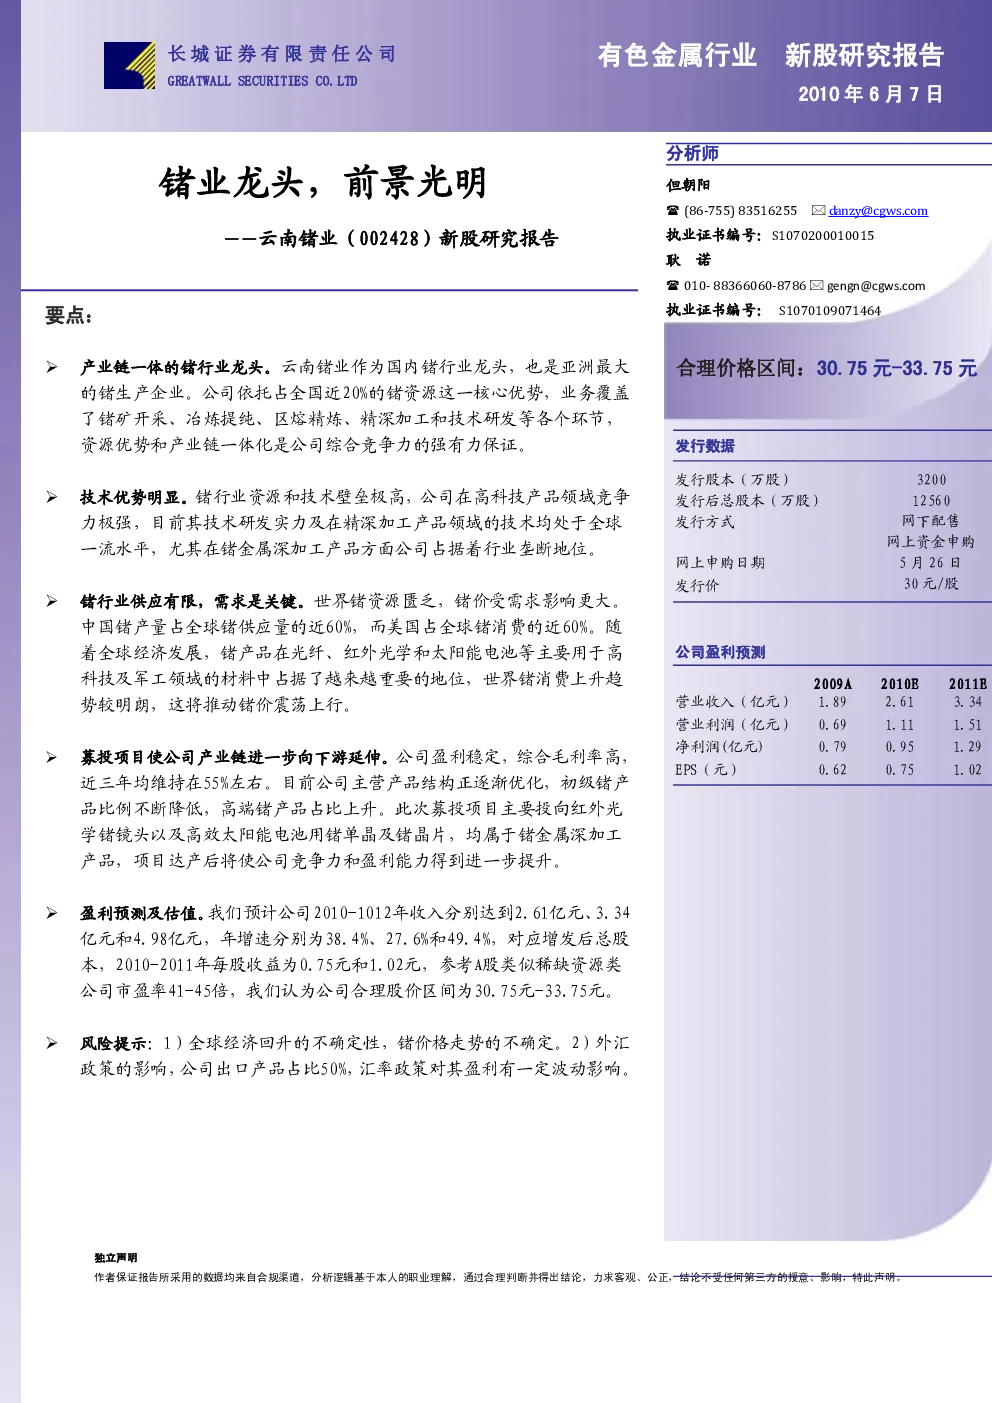Click certificate number S1070109071464
This screenshot has height=1403, width=992.
pyautogui.click(x=830, y=311)
